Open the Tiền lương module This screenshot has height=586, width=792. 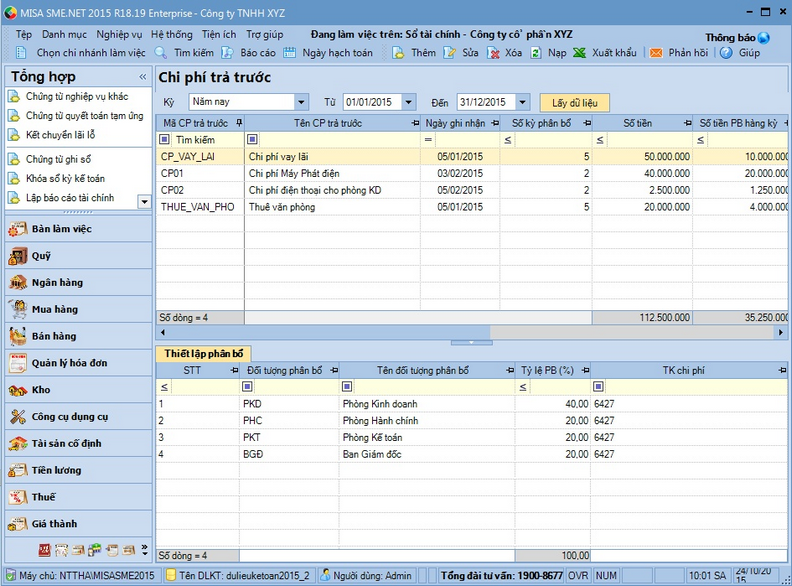pyautogui.click(x=78, y=470)
